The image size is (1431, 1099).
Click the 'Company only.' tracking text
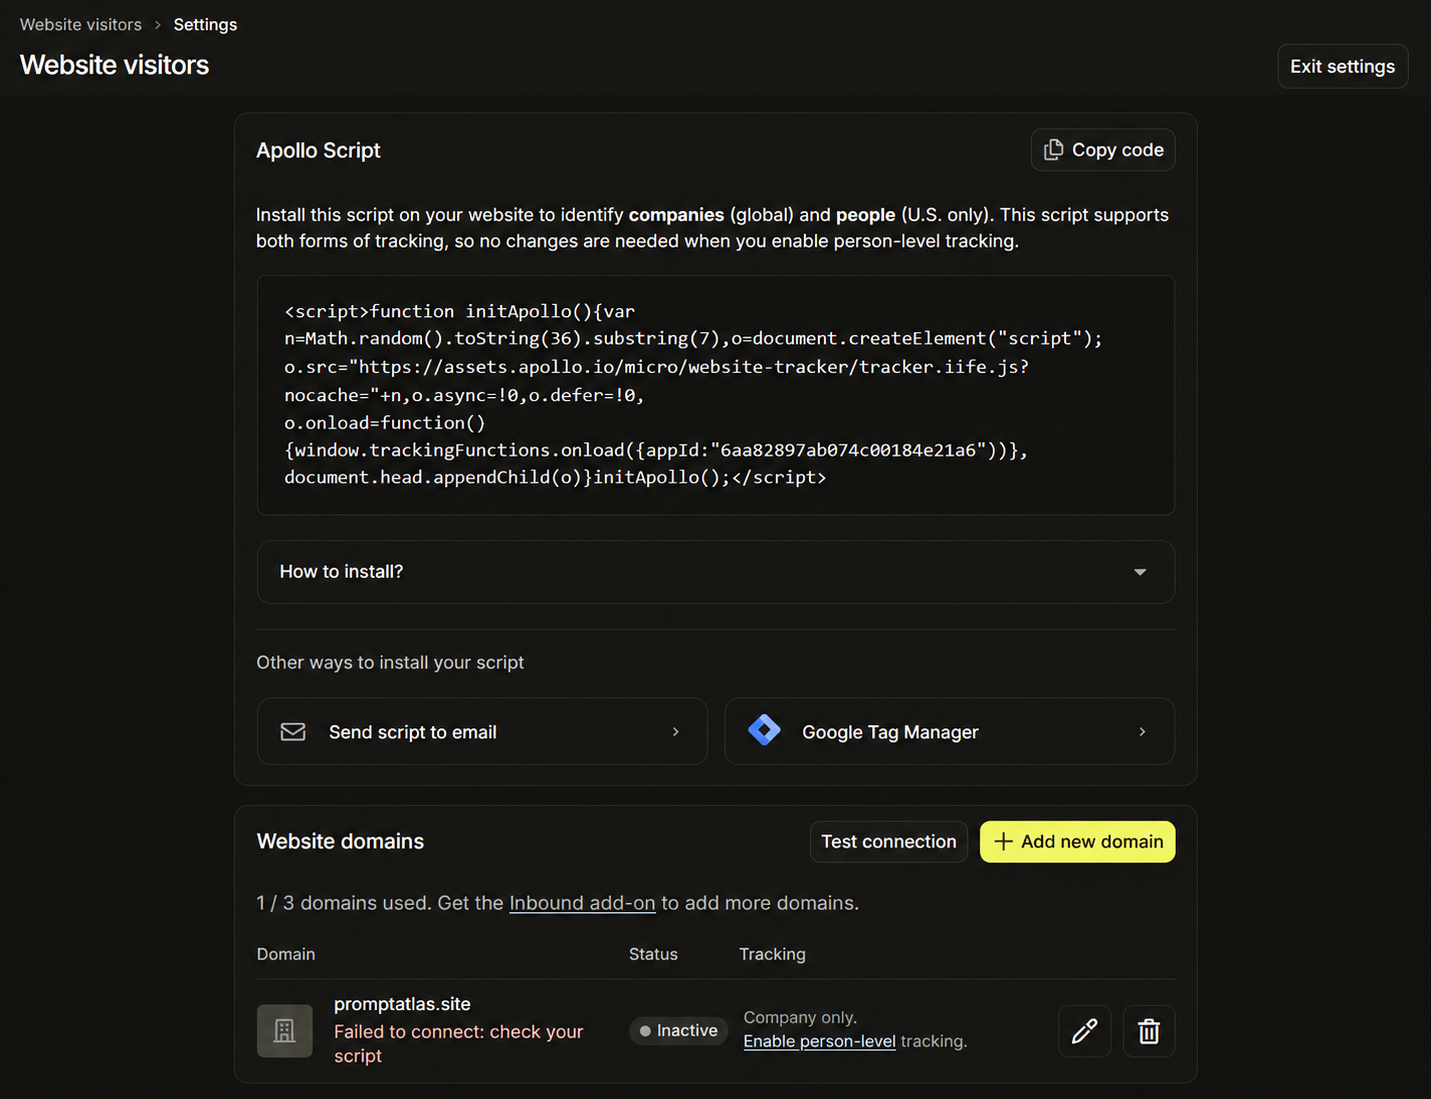pos(800,1017)
